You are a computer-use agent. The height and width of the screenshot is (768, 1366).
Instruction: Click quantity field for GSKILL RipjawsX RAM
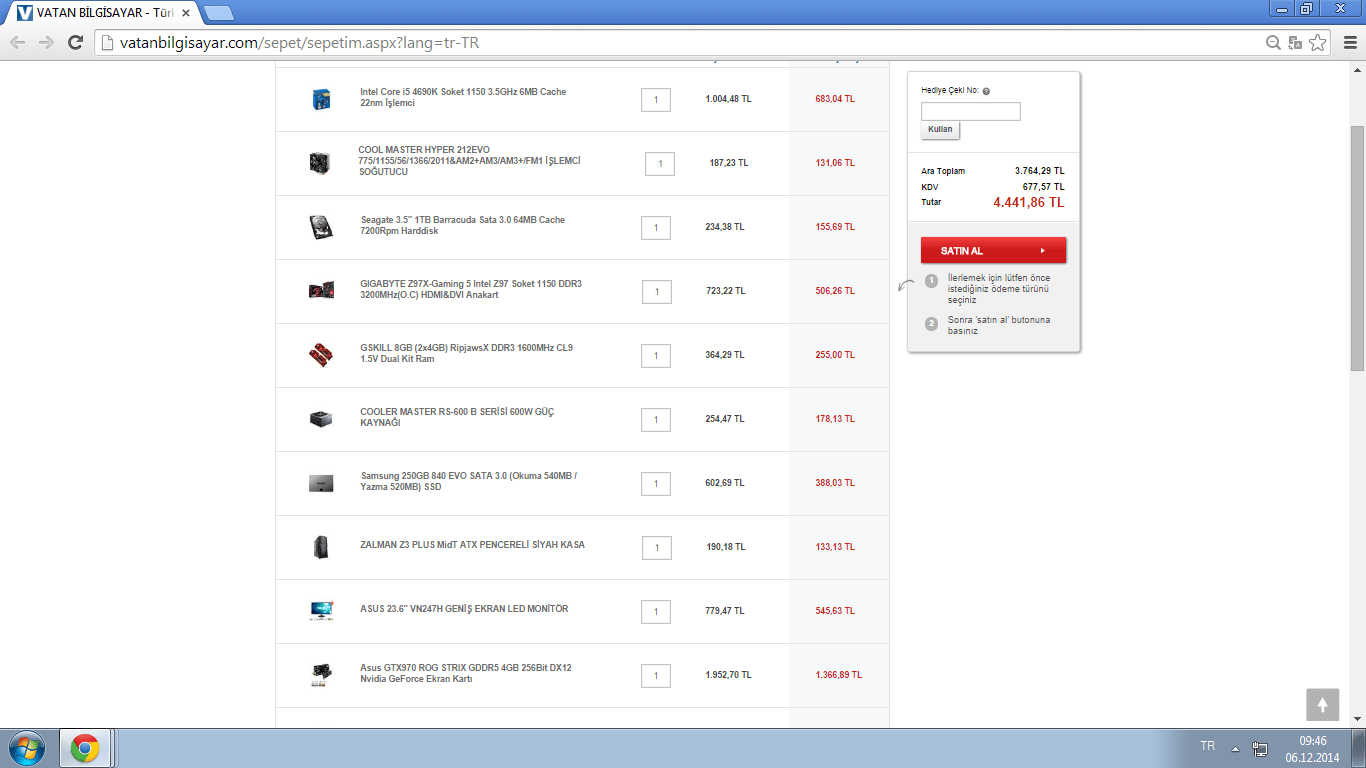click(656, 356)
